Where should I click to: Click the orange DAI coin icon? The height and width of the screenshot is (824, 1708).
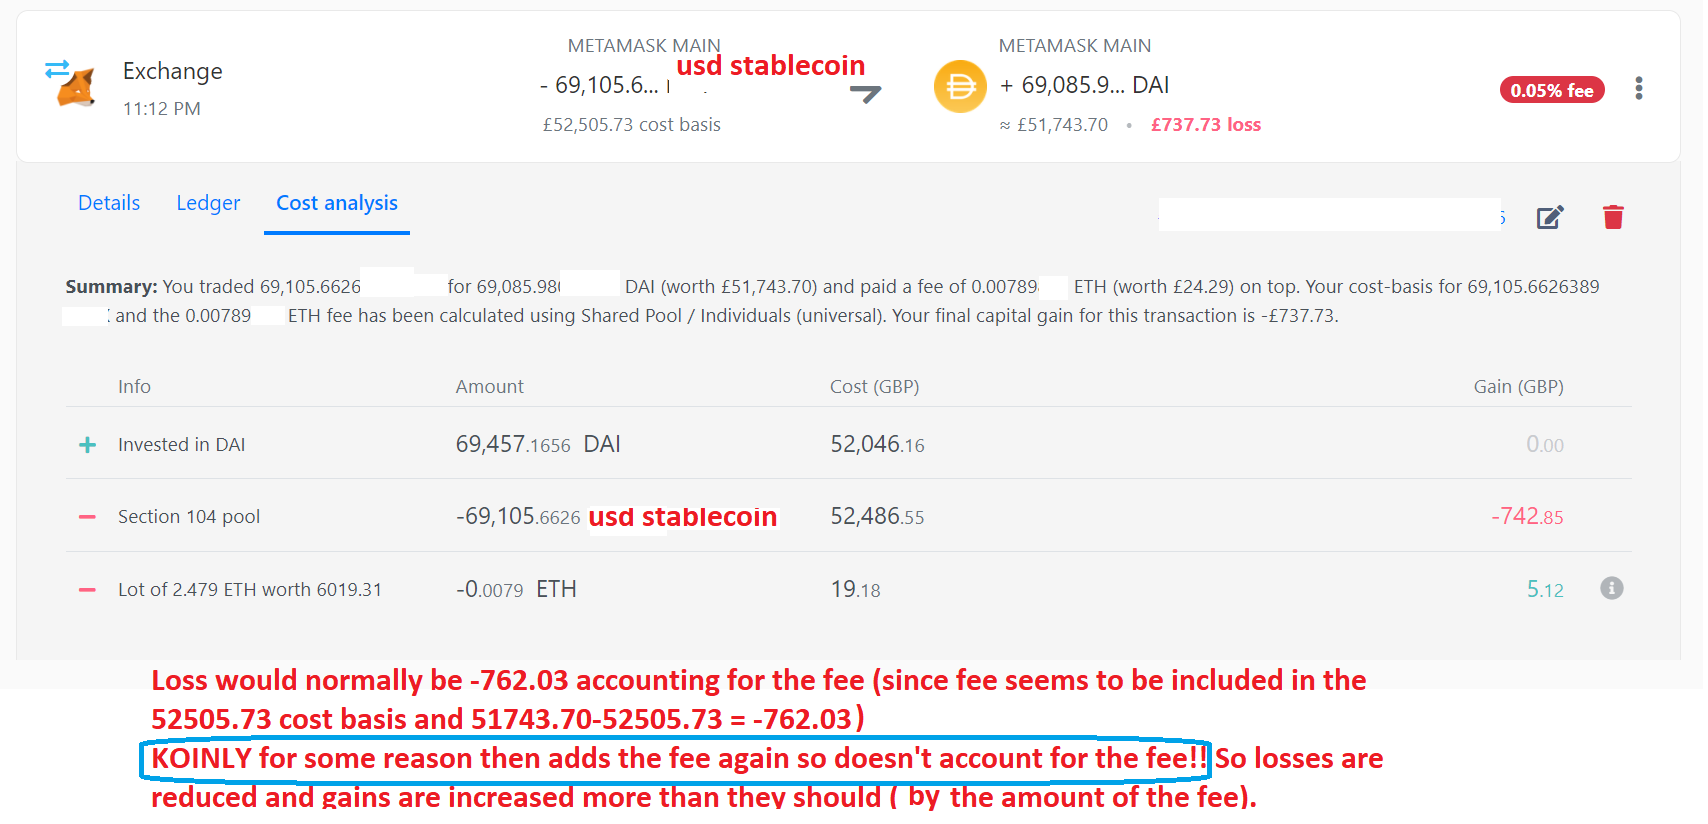pyautogui.click(x=960, y=87)
